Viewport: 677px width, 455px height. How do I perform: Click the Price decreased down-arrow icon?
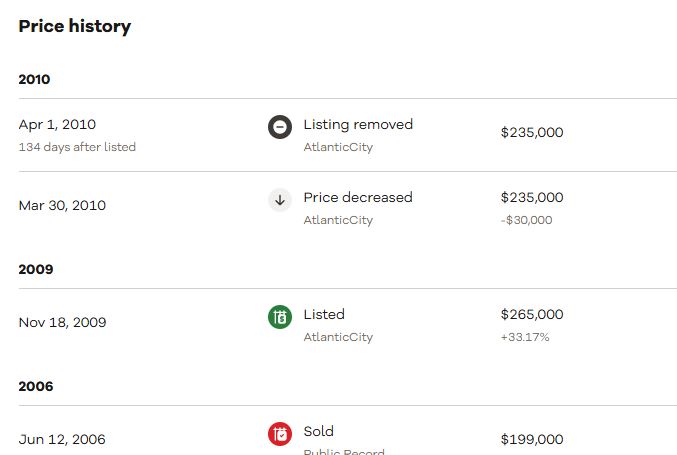coord(280,200)
